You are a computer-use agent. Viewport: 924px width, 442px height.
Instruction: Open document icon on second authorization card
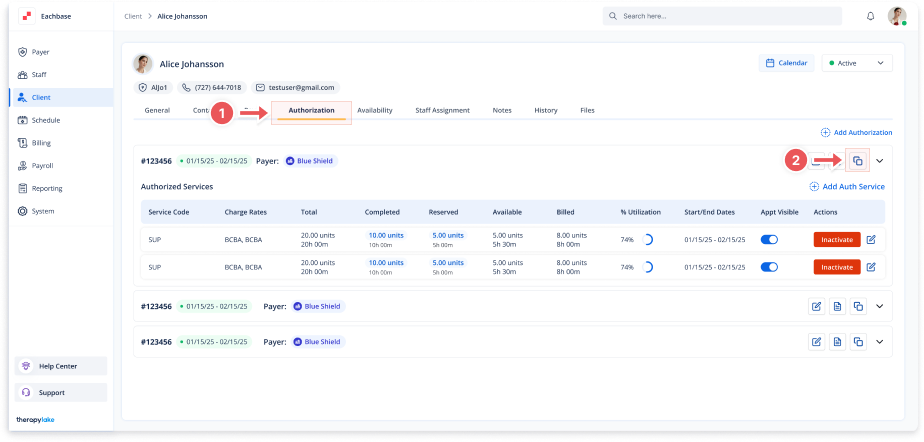pos(837,307)
